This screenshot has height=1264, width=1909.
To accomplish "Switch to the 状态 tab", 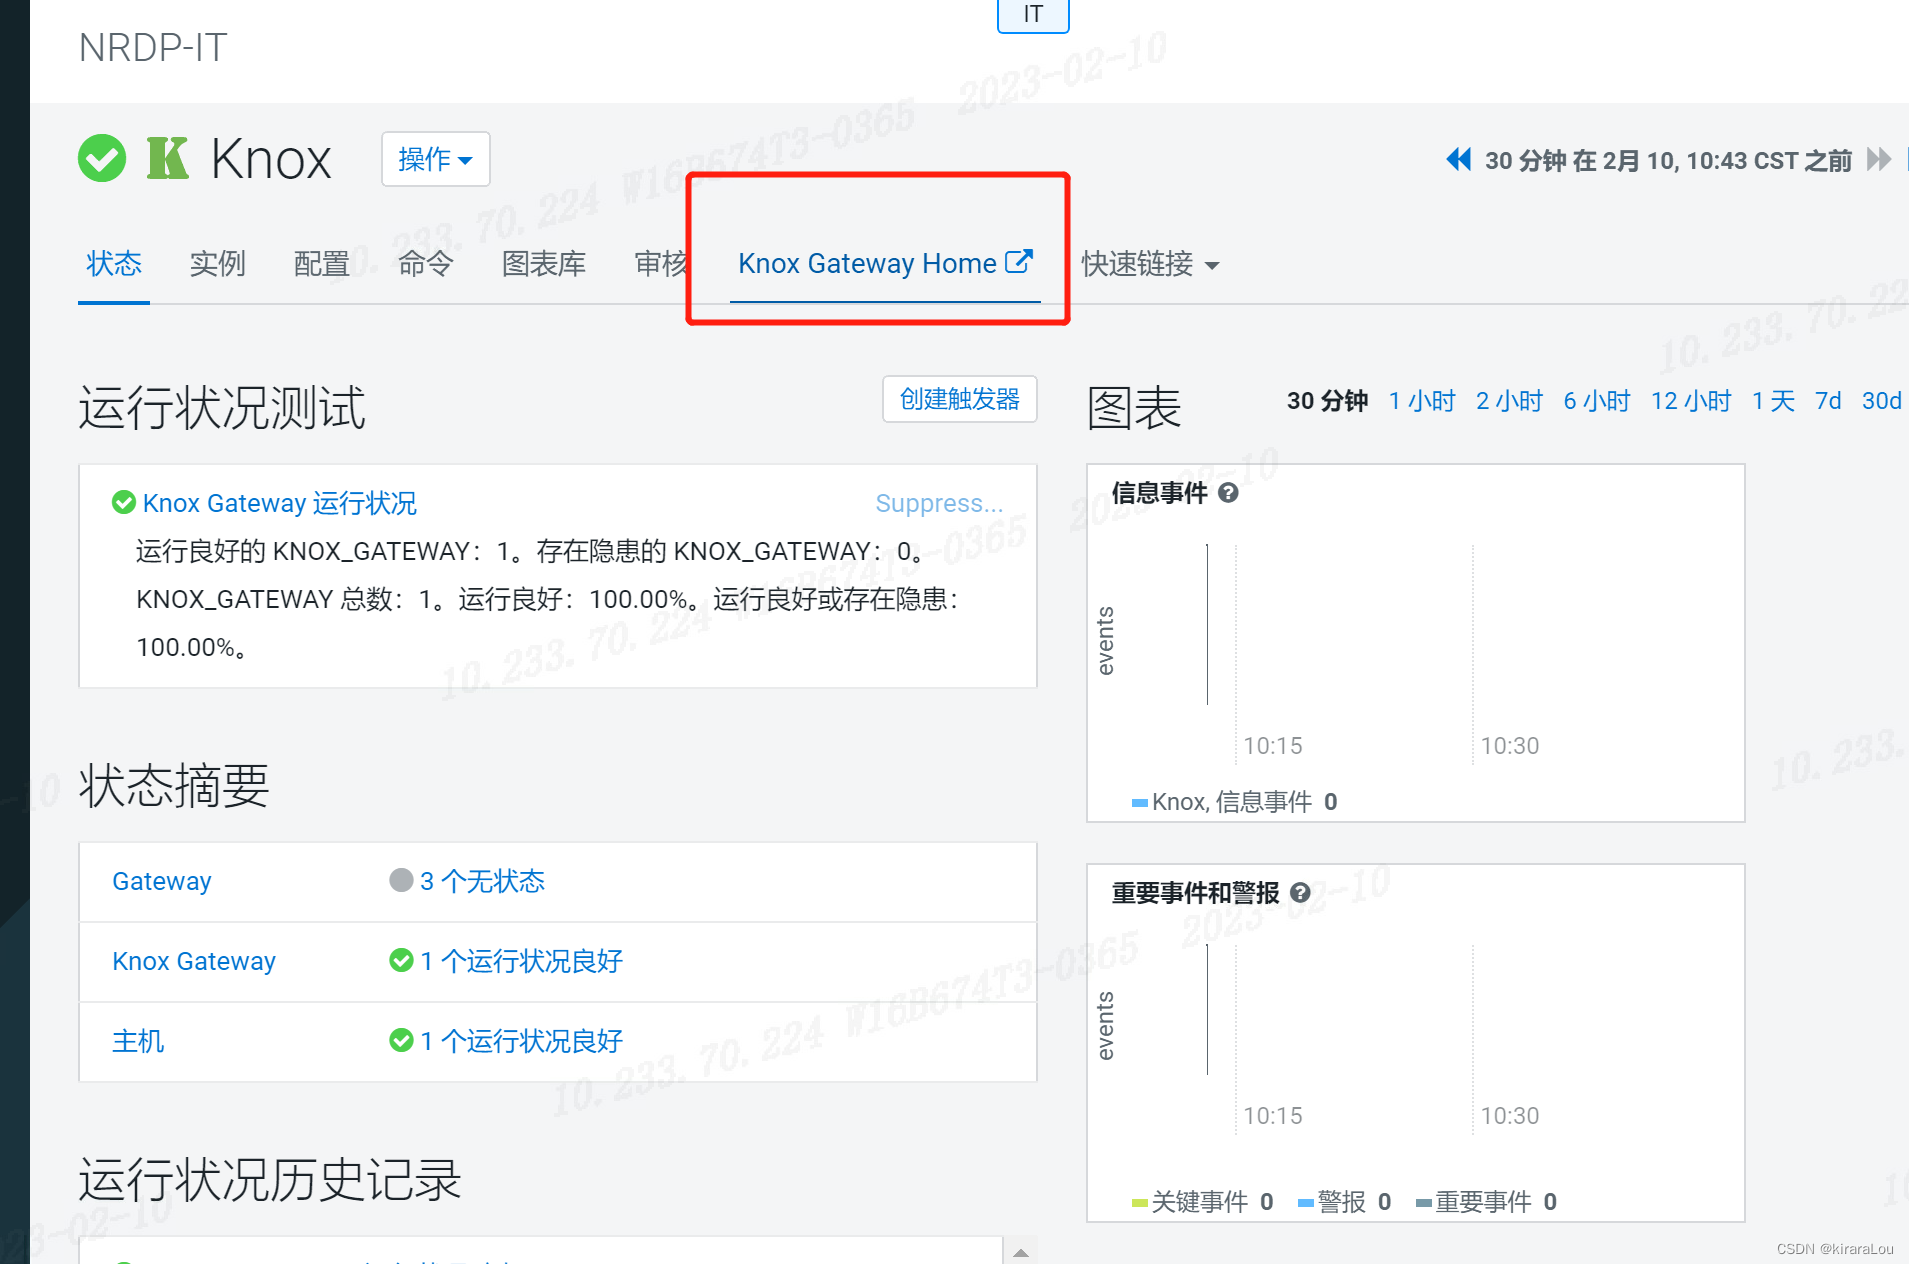I will coord(114,264).
